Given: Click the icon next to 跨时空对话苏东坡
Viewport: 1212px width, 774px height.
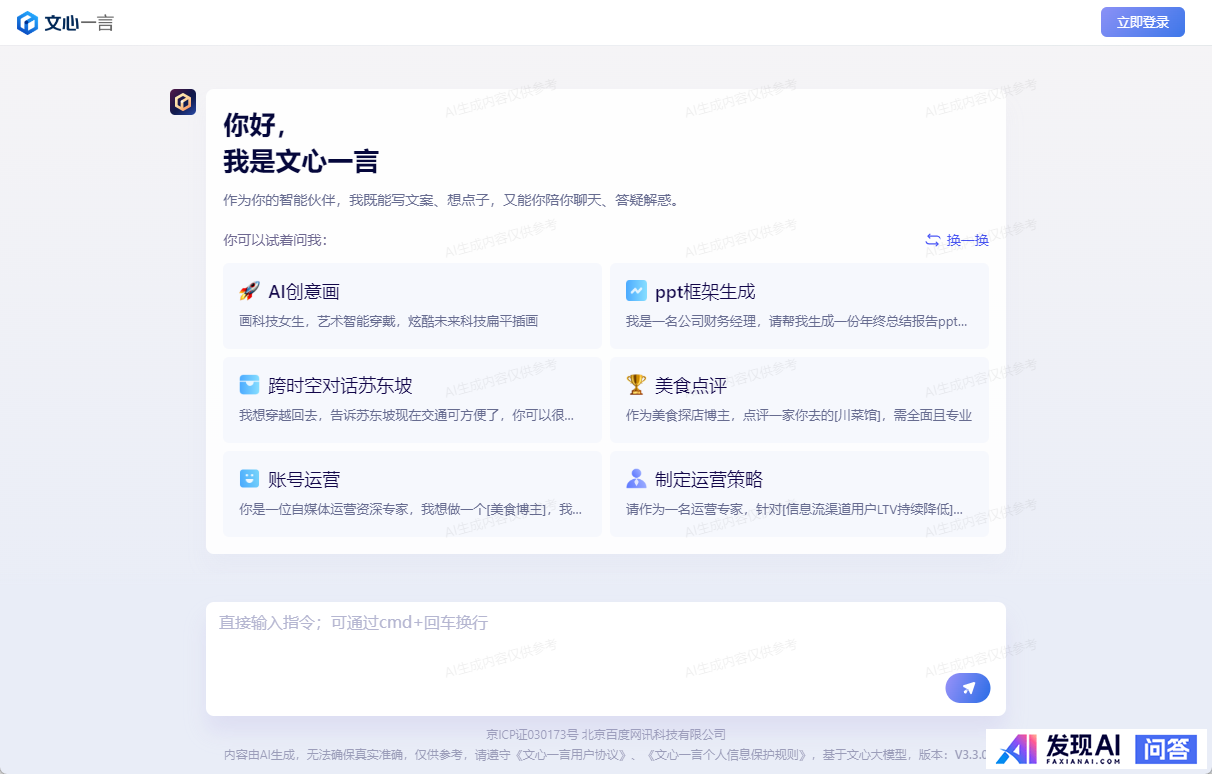Looking at the screenshot, I should 249,385.
